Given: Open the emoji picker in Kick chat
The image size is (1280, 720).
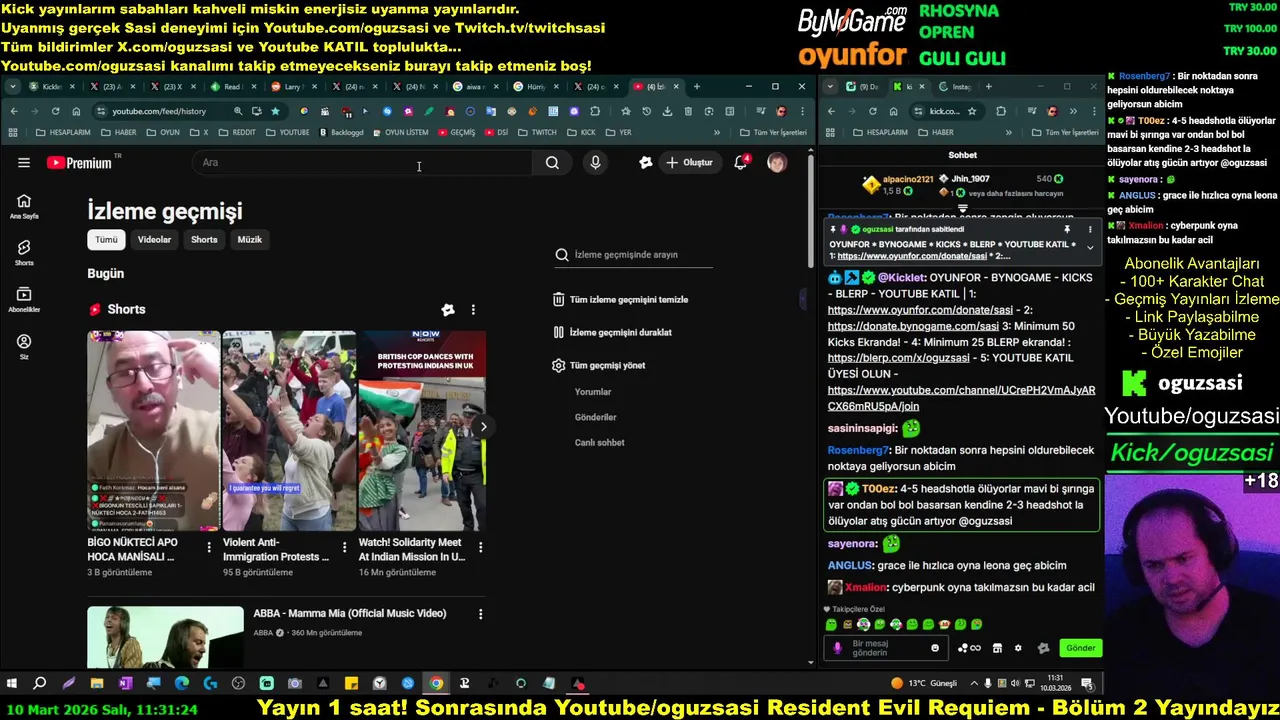Looking at the screenshot, I should [935, 648].
